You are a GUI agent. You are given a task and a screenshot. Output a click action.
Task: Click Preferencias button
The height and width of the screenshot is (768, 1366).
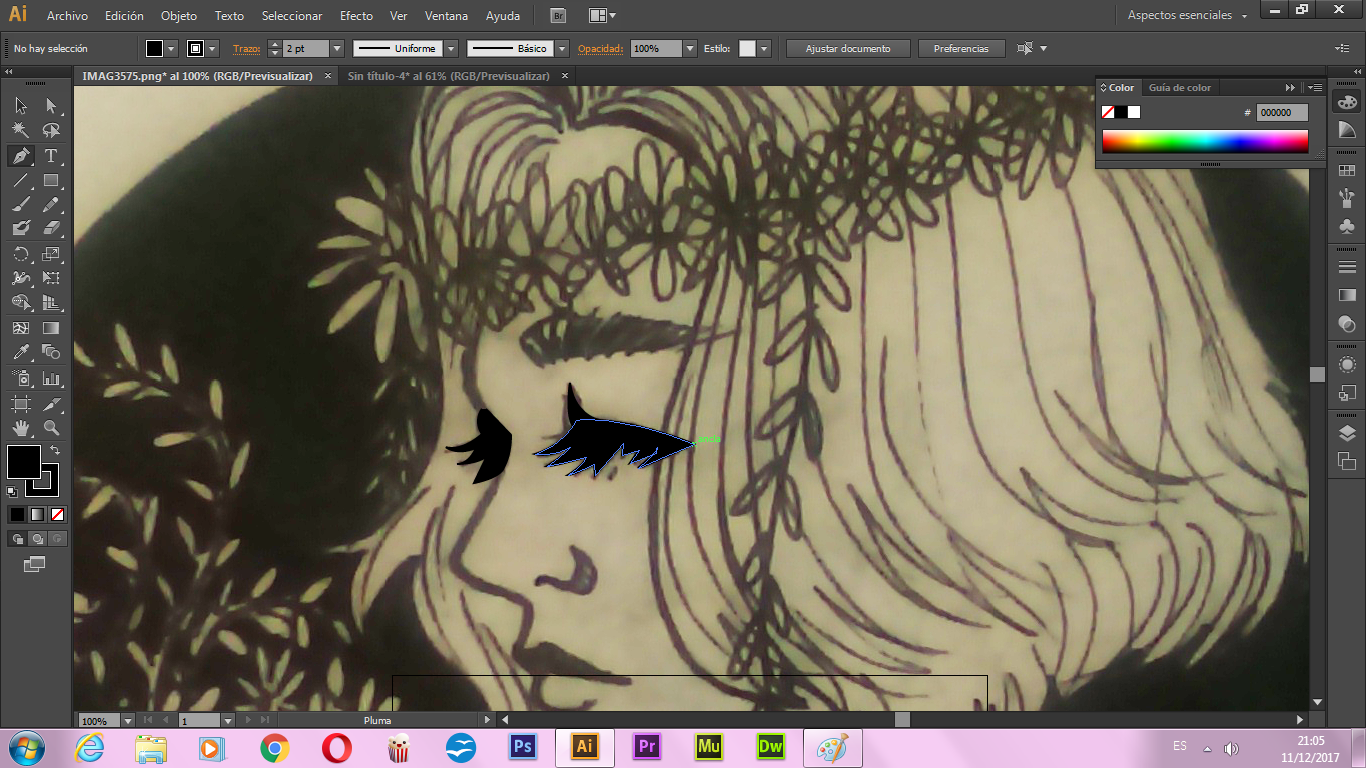[x=961, y=48]
